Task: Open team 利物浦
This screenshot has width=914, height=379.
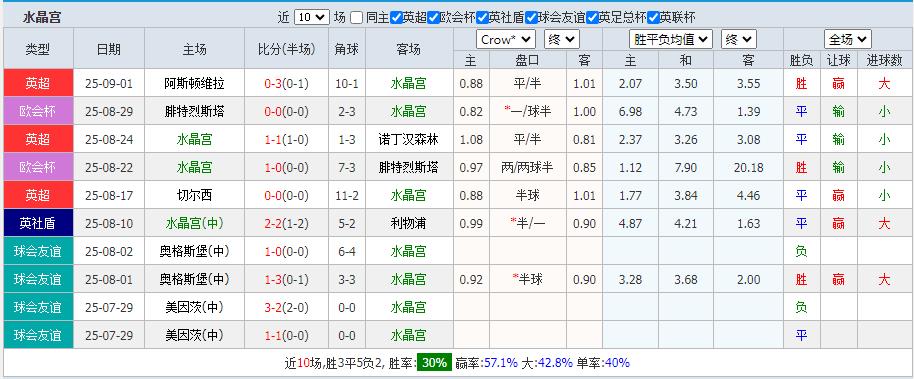Action: click(x=409, y=223)
